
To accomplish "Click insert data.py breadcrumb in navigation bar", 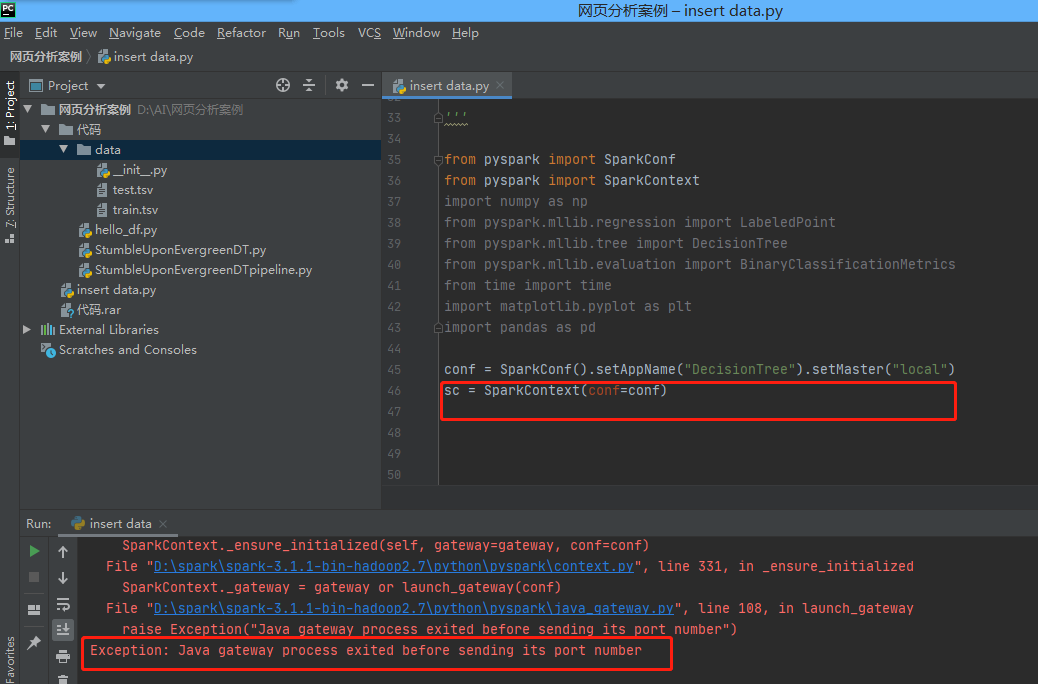I will [x=146, y=57].
